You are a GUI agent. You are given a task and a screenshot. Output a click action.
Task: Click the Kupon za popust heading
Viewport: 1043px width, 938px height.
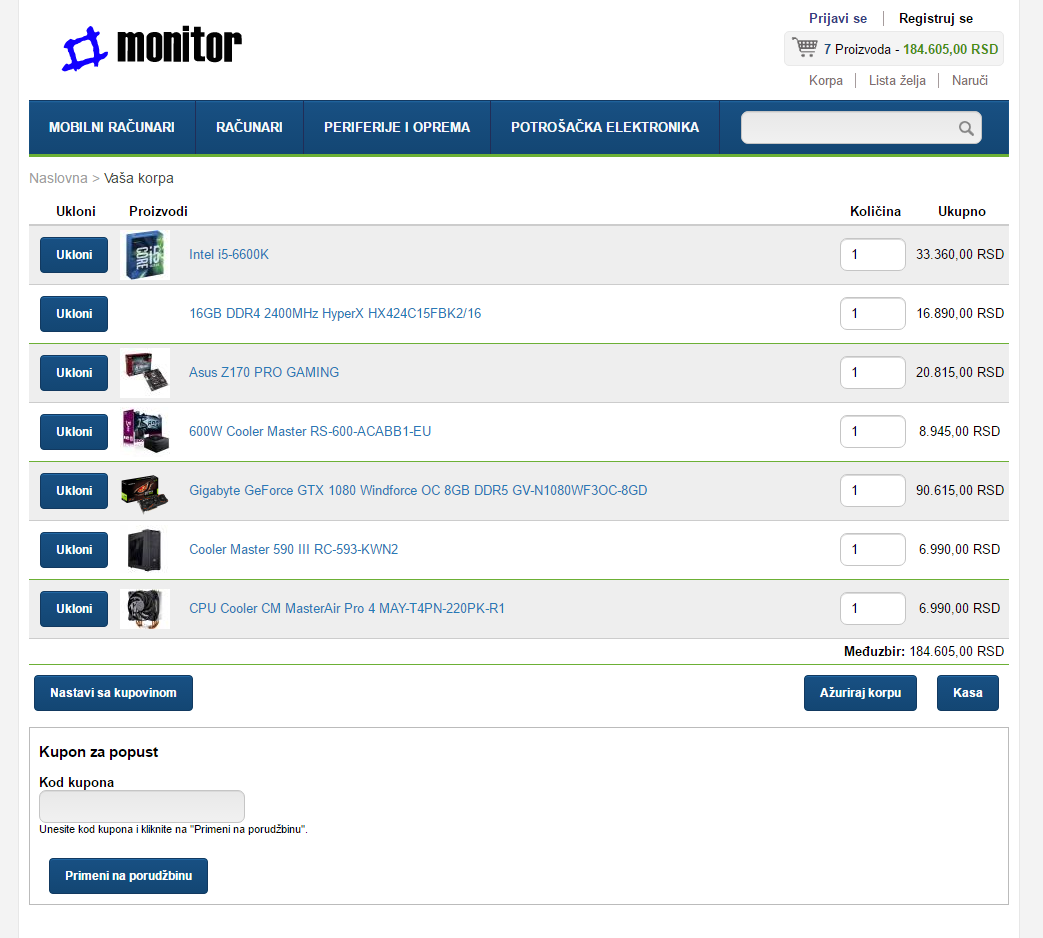click(98, 752)
